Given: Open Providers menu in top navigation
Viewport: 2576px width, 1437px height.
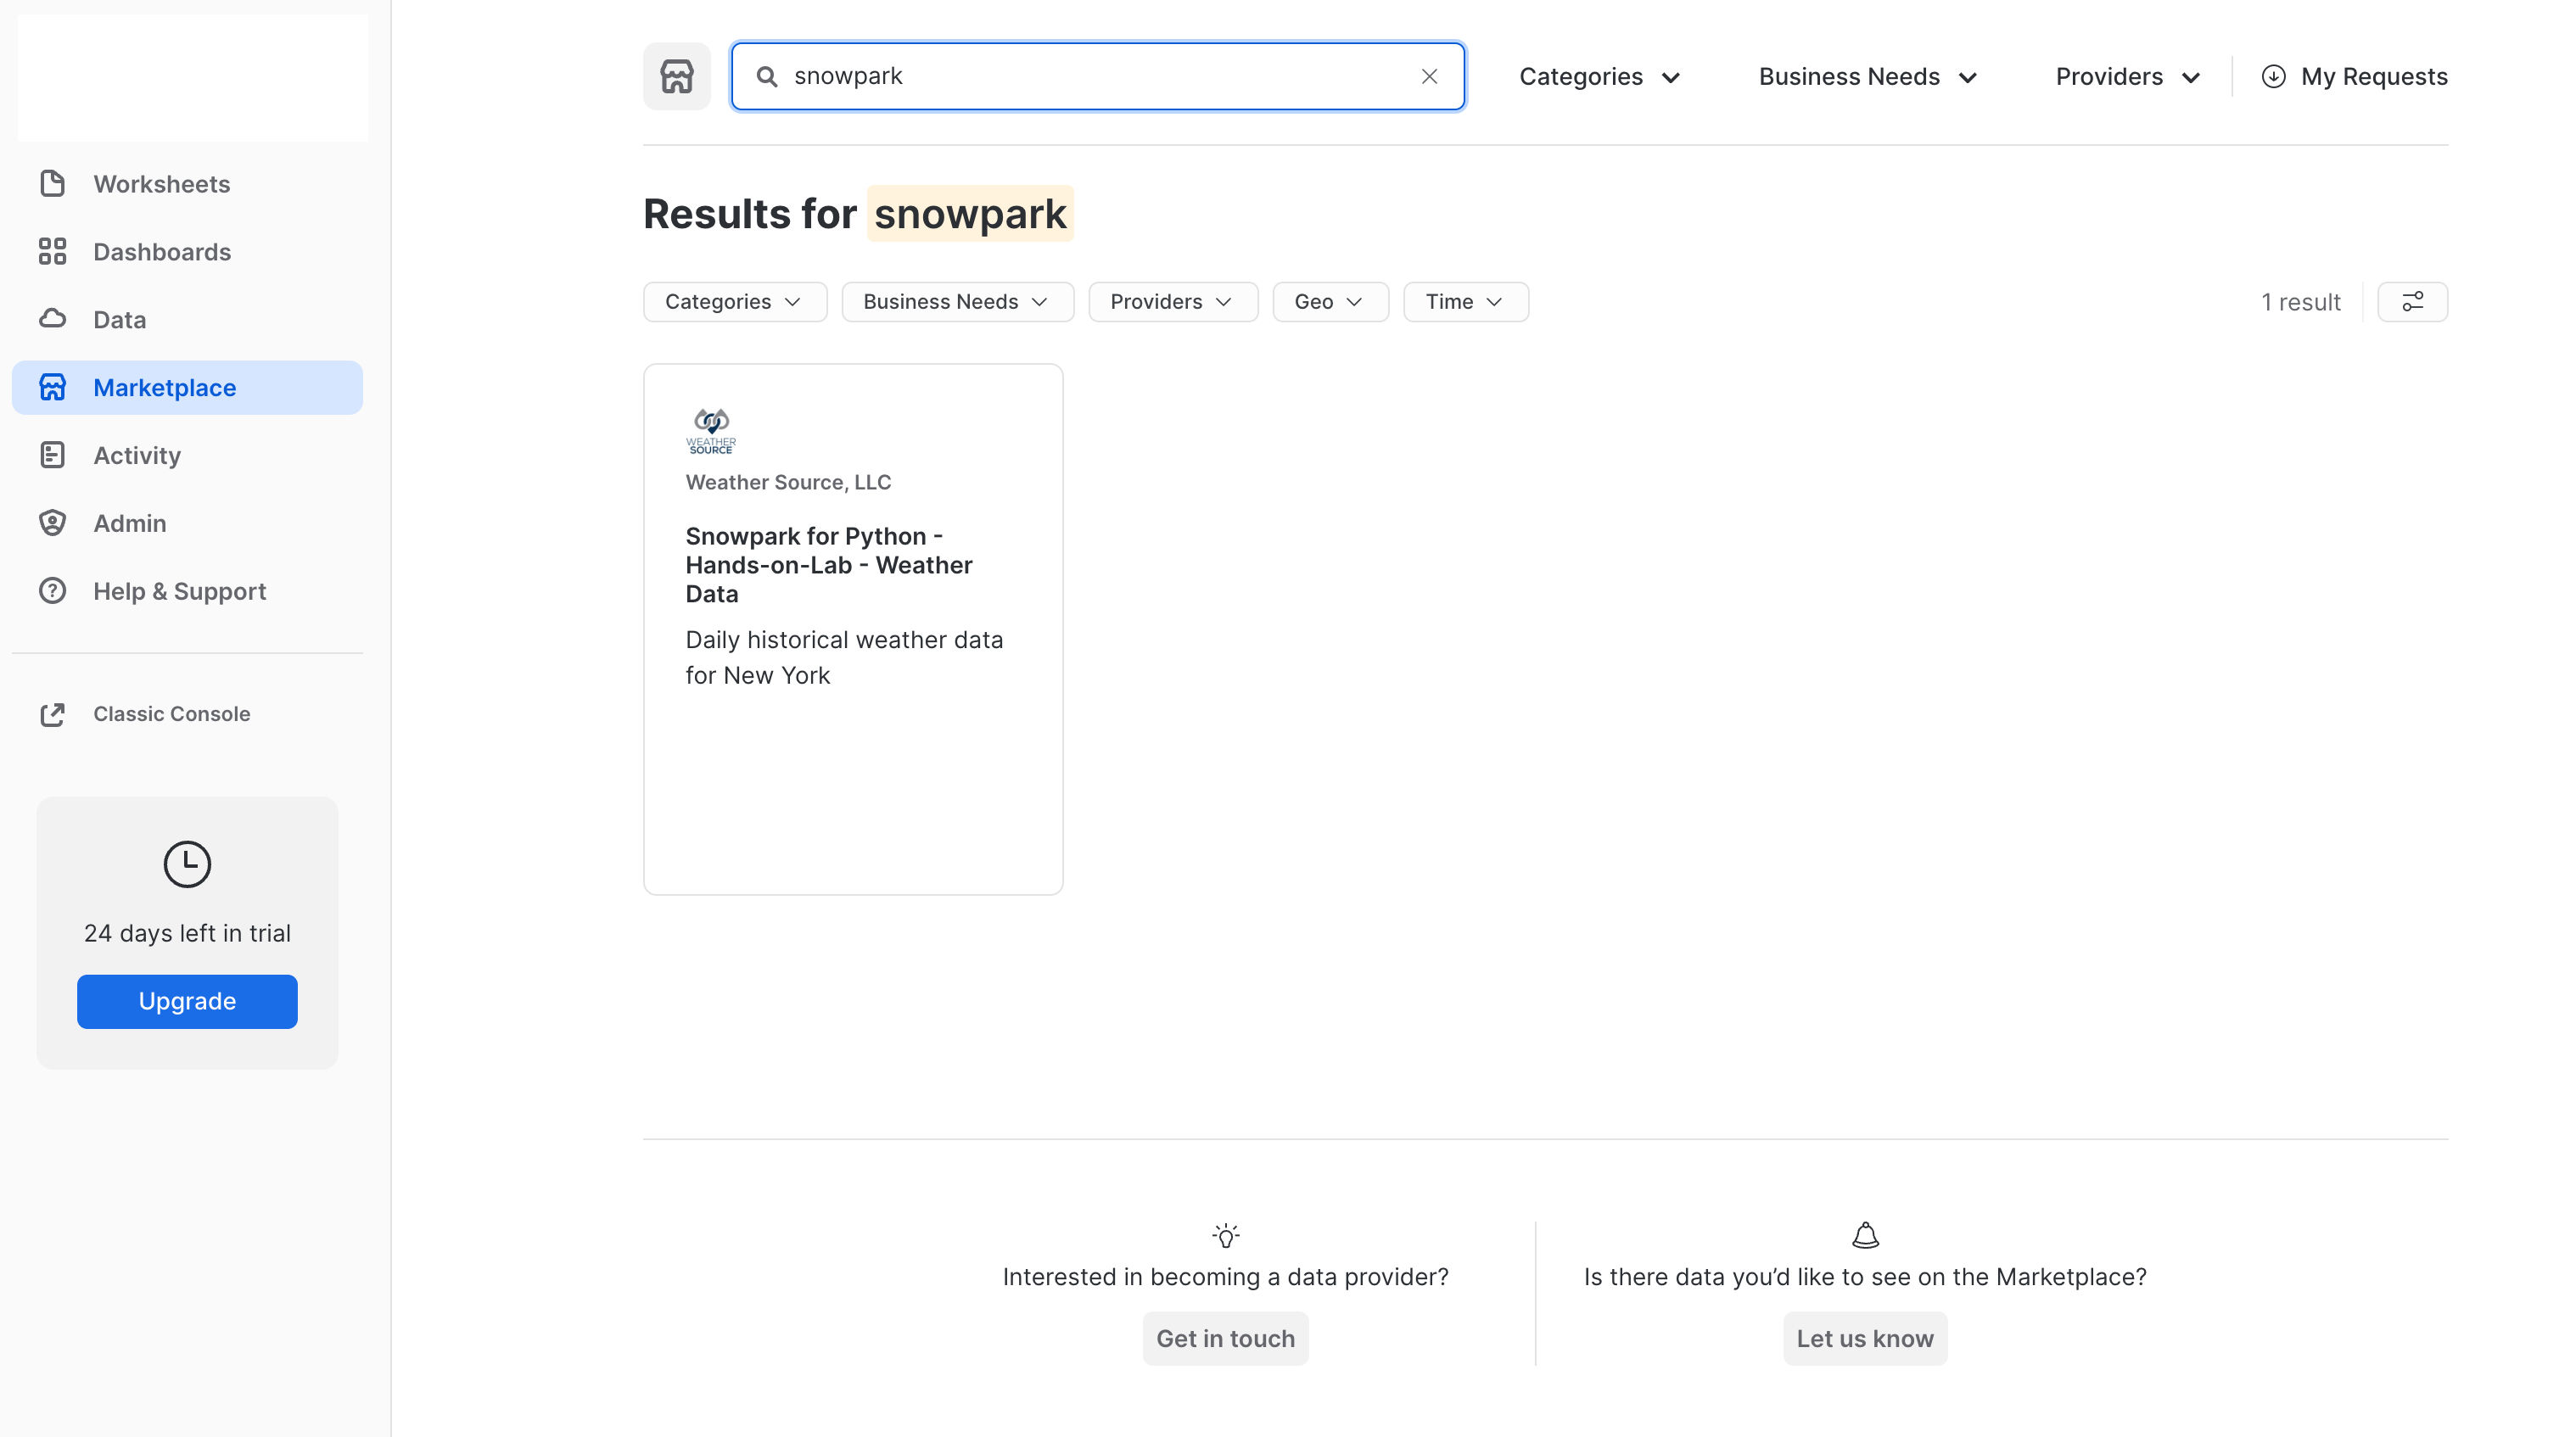Looking at the screenshot, I should [2127, 77].
